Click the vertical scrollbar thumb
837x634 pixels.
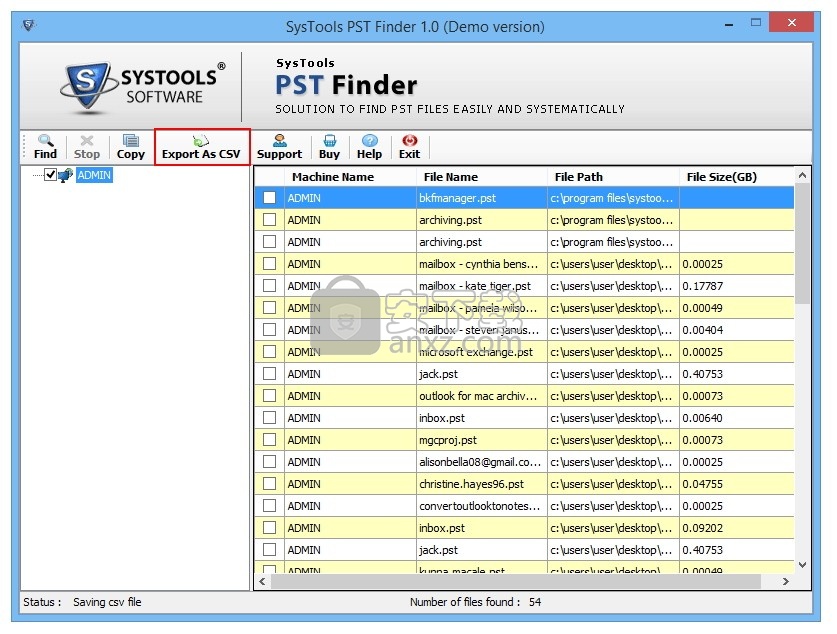pyautogui.click(x=802, y=244)
